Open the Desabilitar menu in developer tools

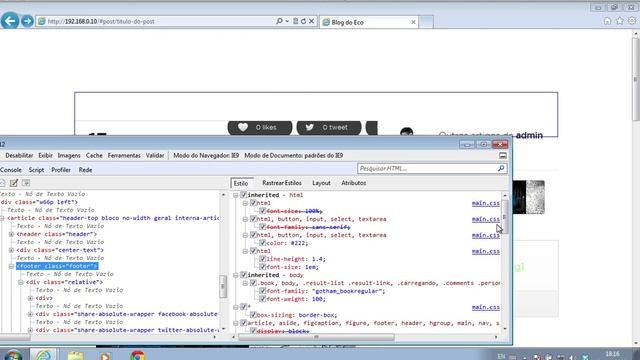pyautogui.click(x=19, y=156)
